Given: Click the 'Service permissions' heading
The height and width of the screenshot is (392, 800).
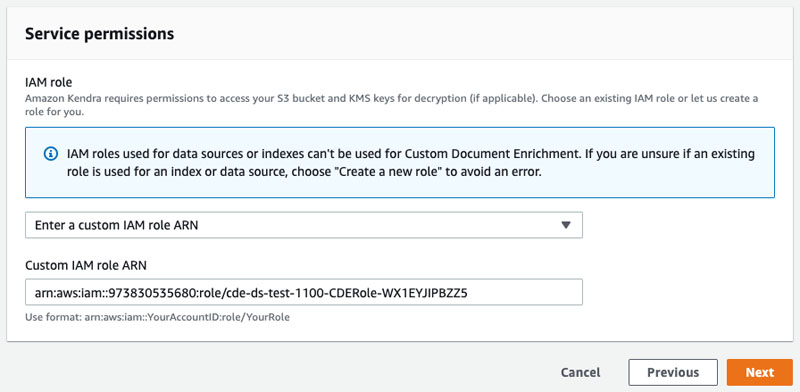Looking at the screenshot, I should point(99,34).
